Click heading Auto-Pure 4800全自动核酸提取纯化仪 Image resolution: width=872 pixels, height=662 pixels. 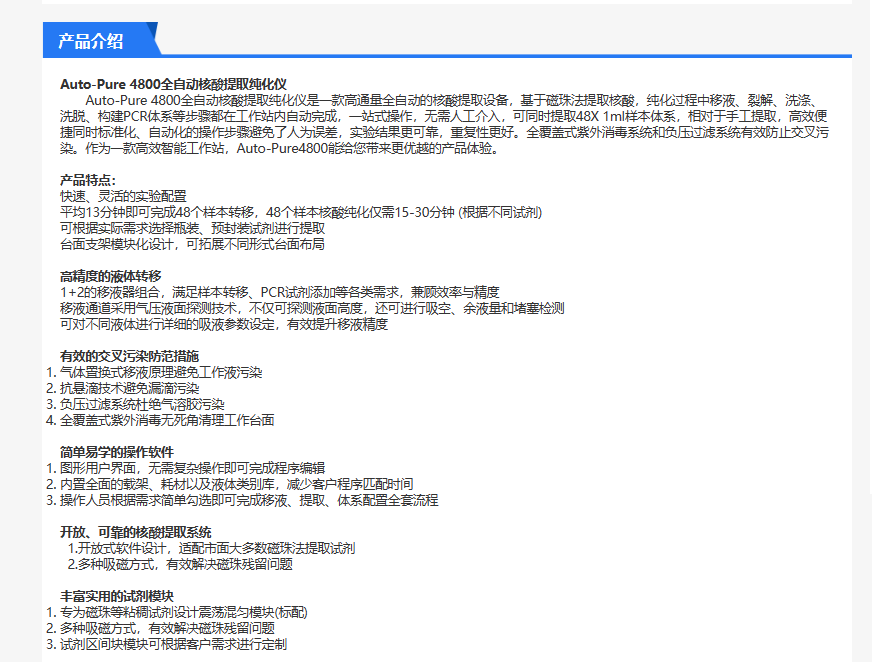click(174, 85)
